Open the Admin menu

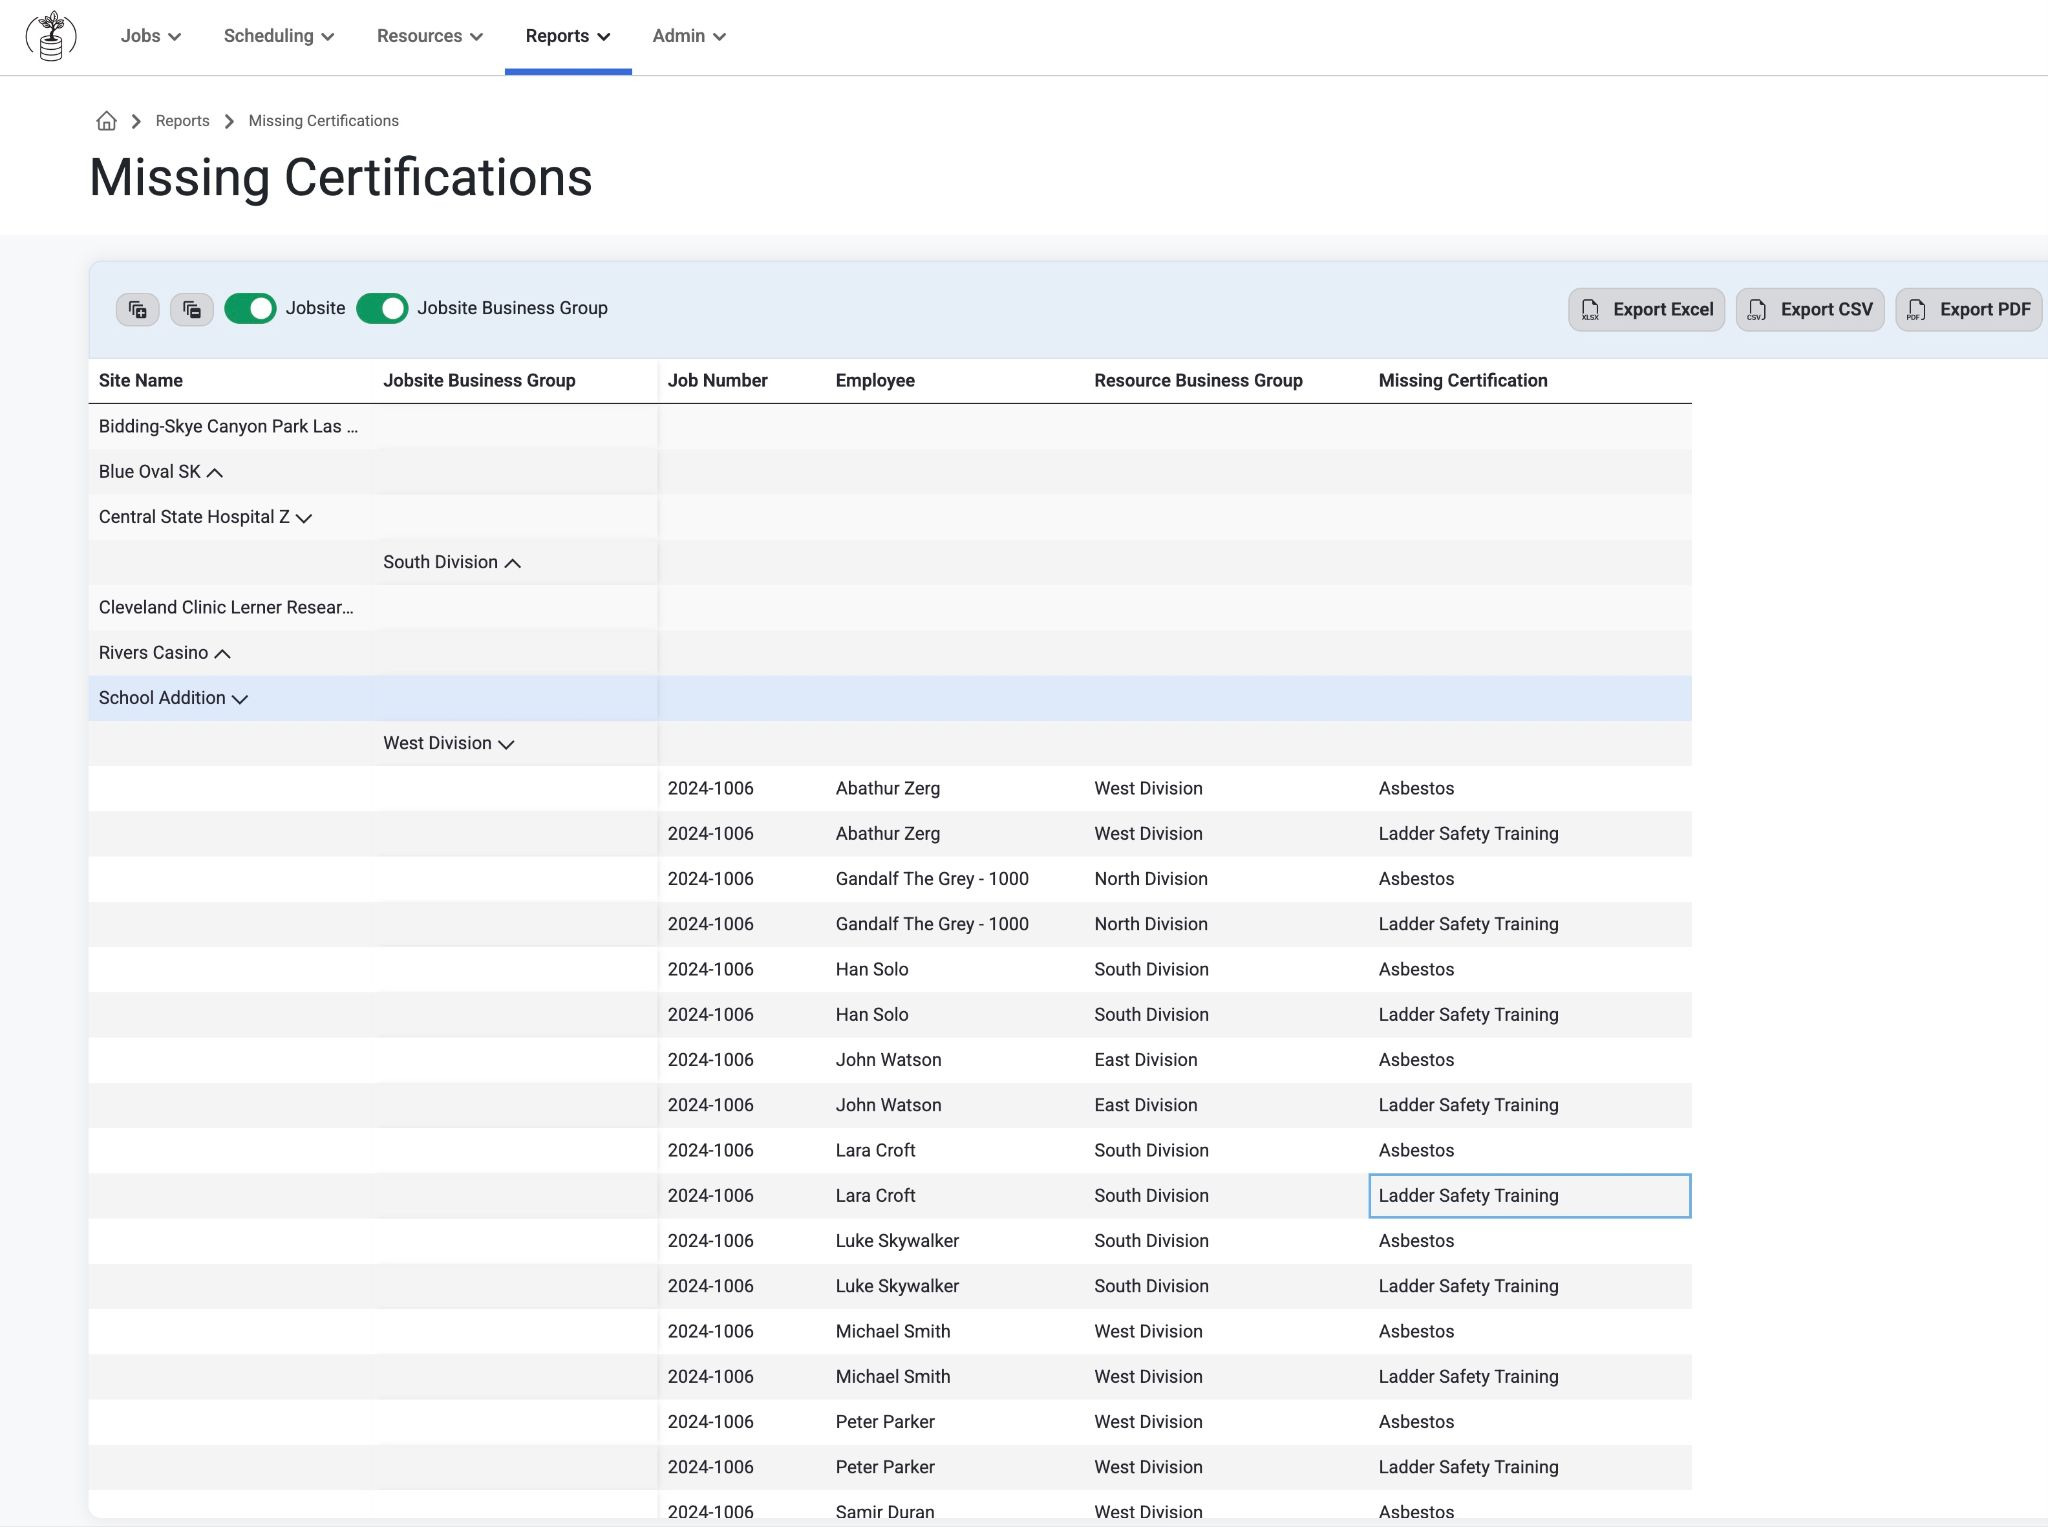[x=689, y=36]
